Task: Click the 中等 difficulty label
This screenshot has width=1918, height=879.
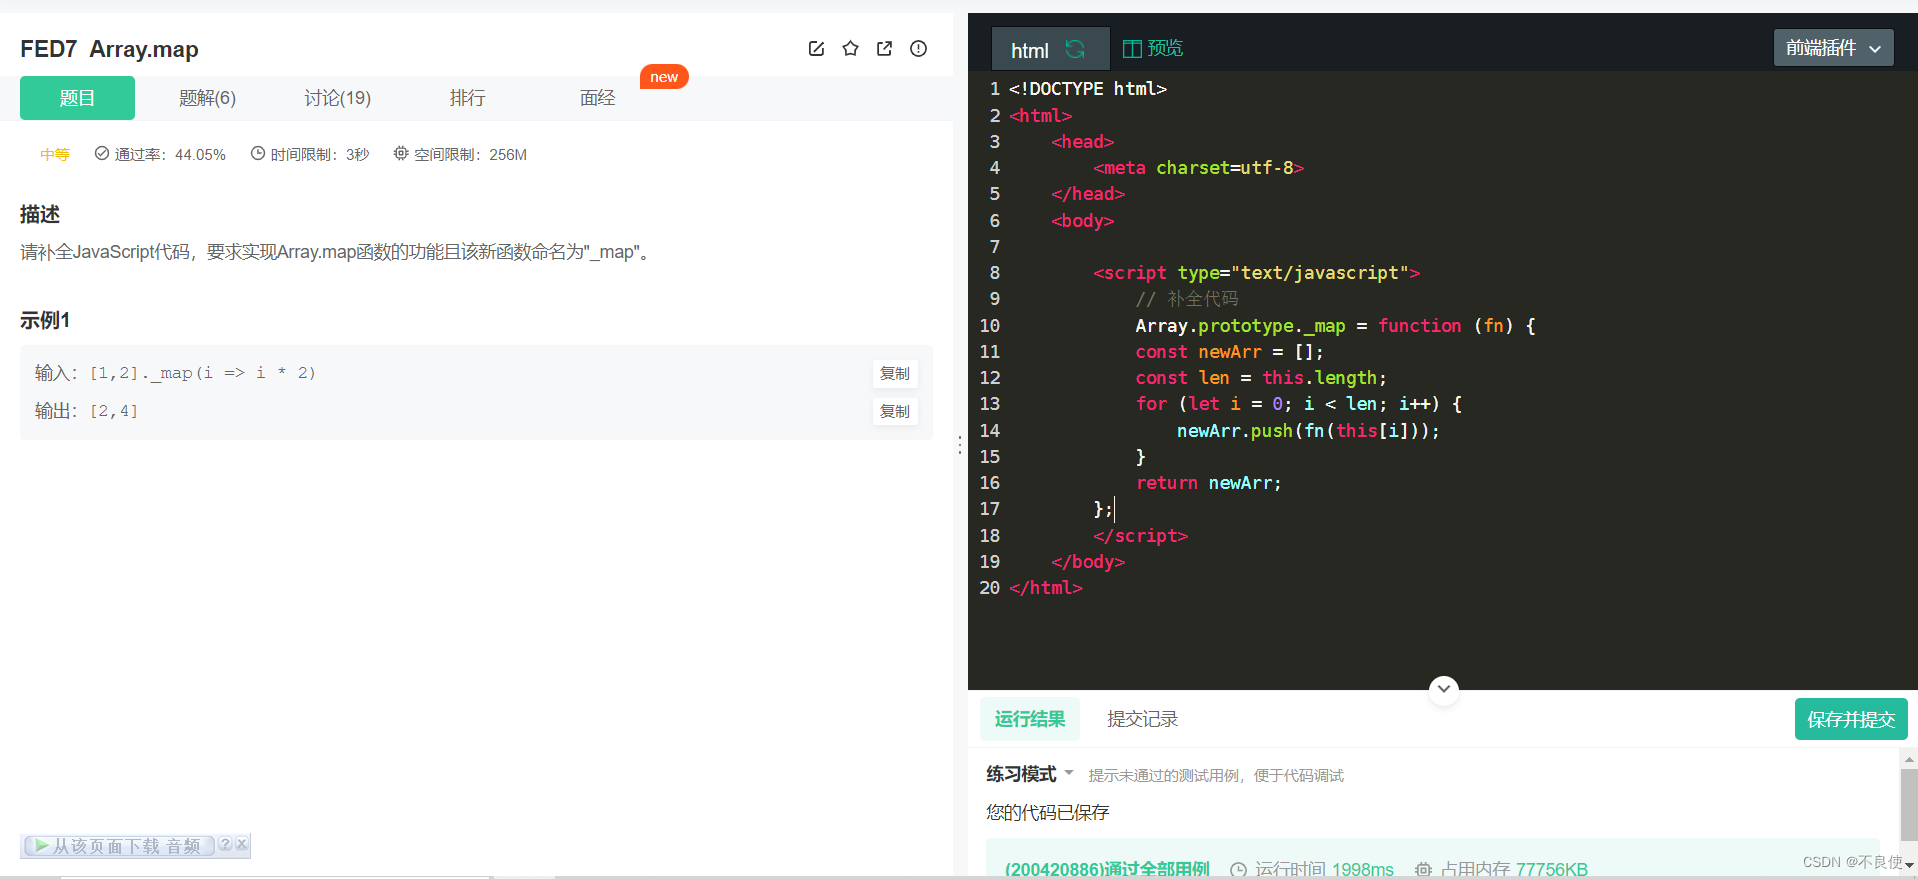Action: 55,154
